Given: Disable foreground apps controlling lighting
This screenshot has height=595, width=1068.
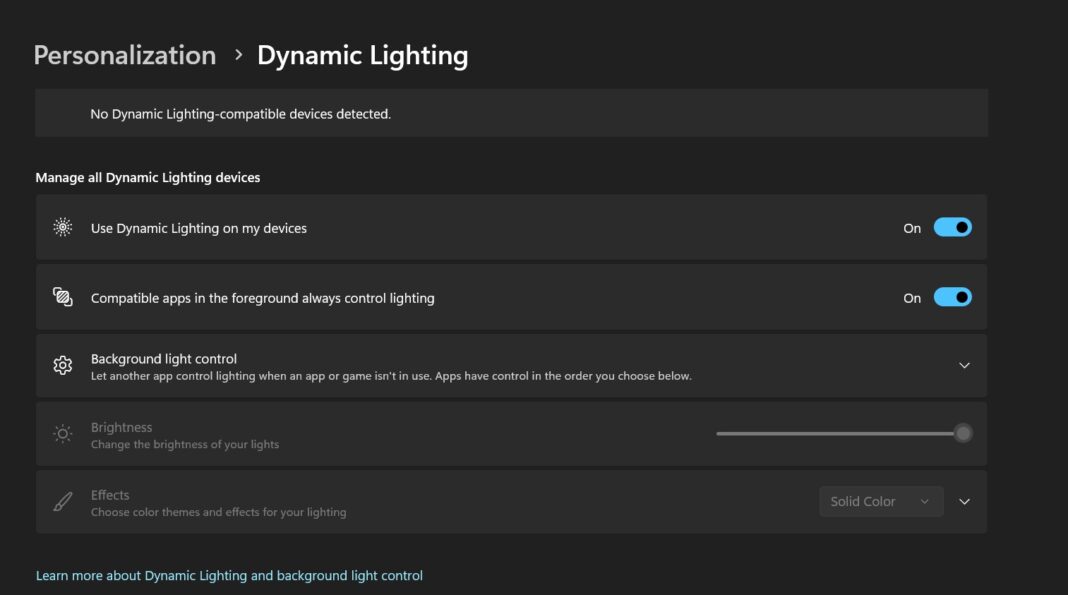Looking at the screenshot, I should (952, 297).
